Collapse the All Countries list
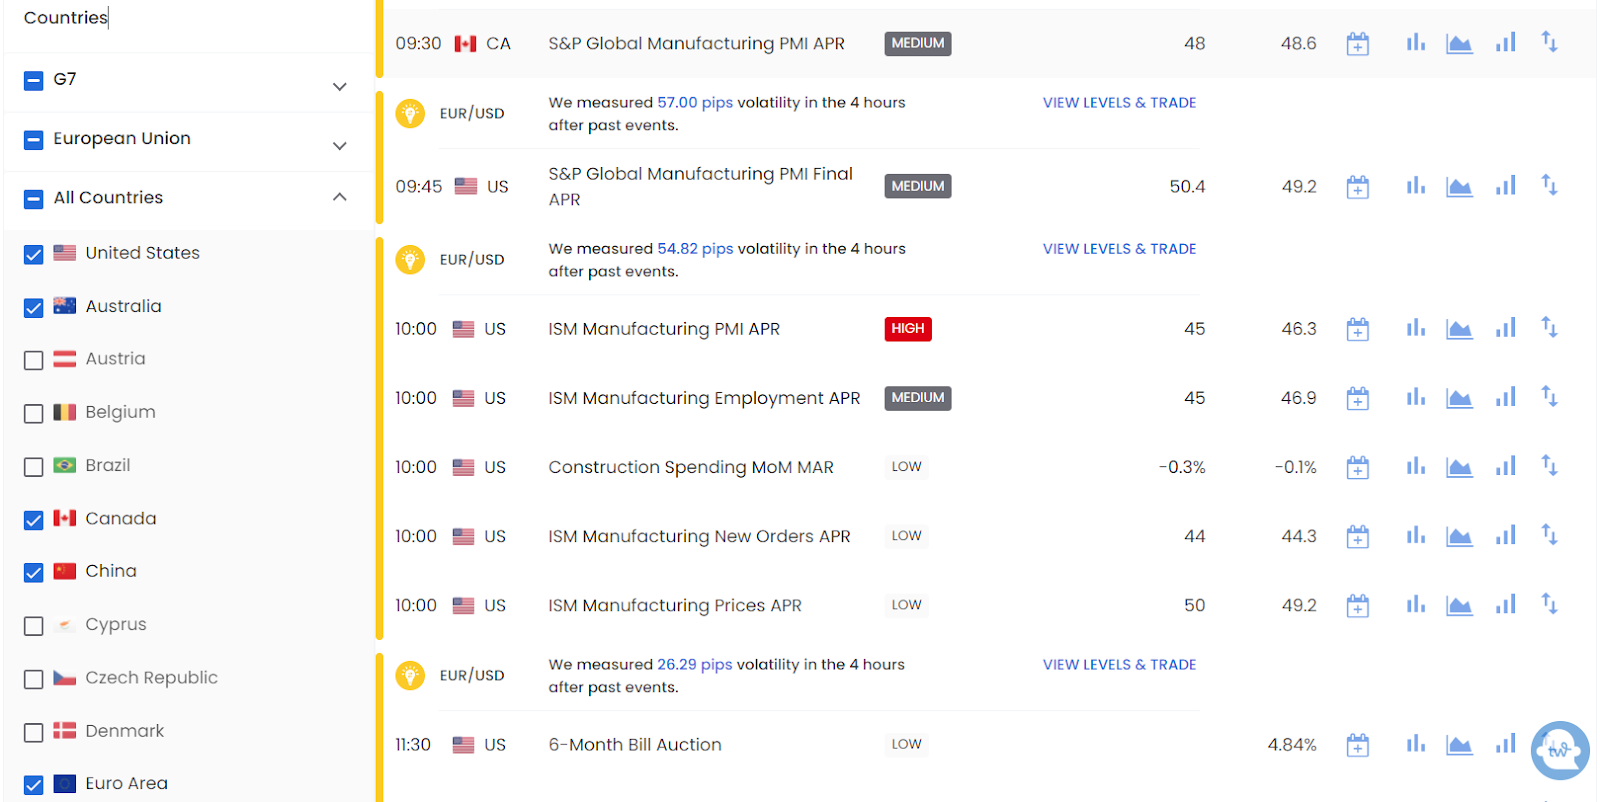This screenshot has width=1600, height=802. coord(340,197)
